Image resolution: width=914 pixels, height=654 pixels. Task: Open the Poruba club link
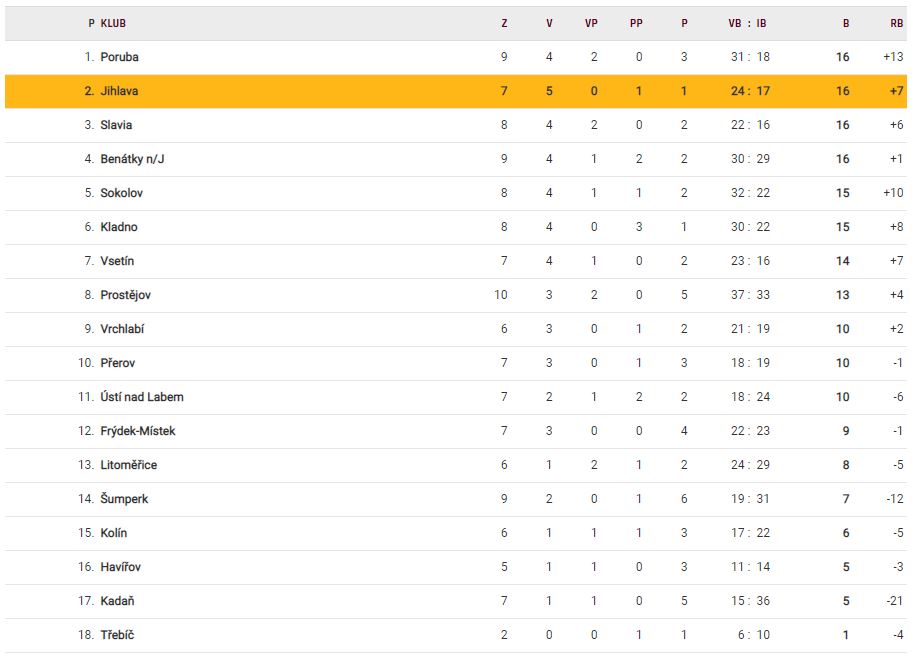click(x=119, y=57)
